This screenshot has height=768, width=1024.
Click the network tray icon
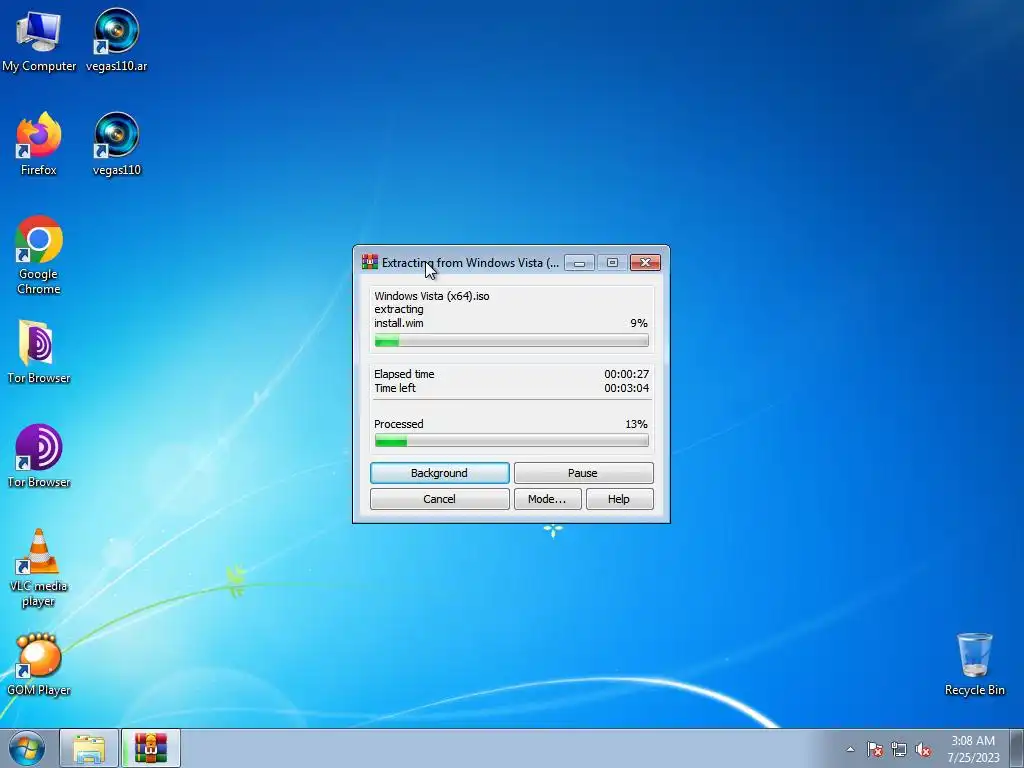[x=899, y=749]
